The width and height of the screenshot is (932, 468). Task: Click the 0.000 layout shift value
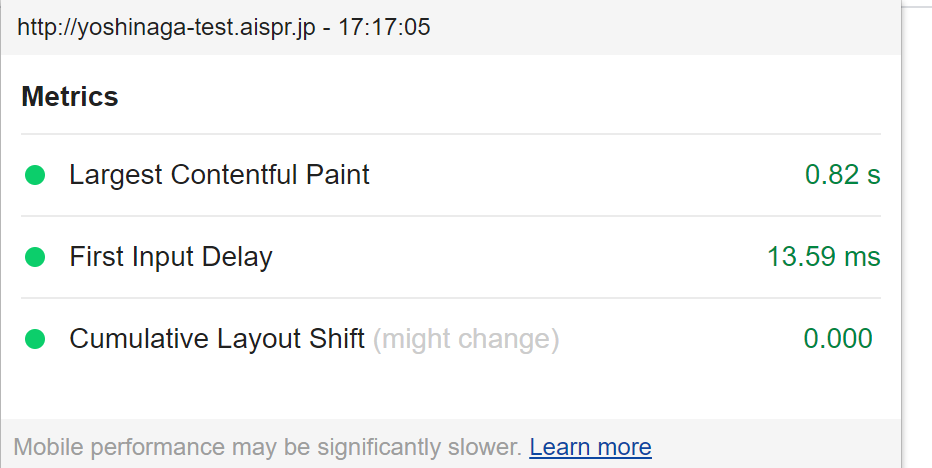tap(838, 339)
